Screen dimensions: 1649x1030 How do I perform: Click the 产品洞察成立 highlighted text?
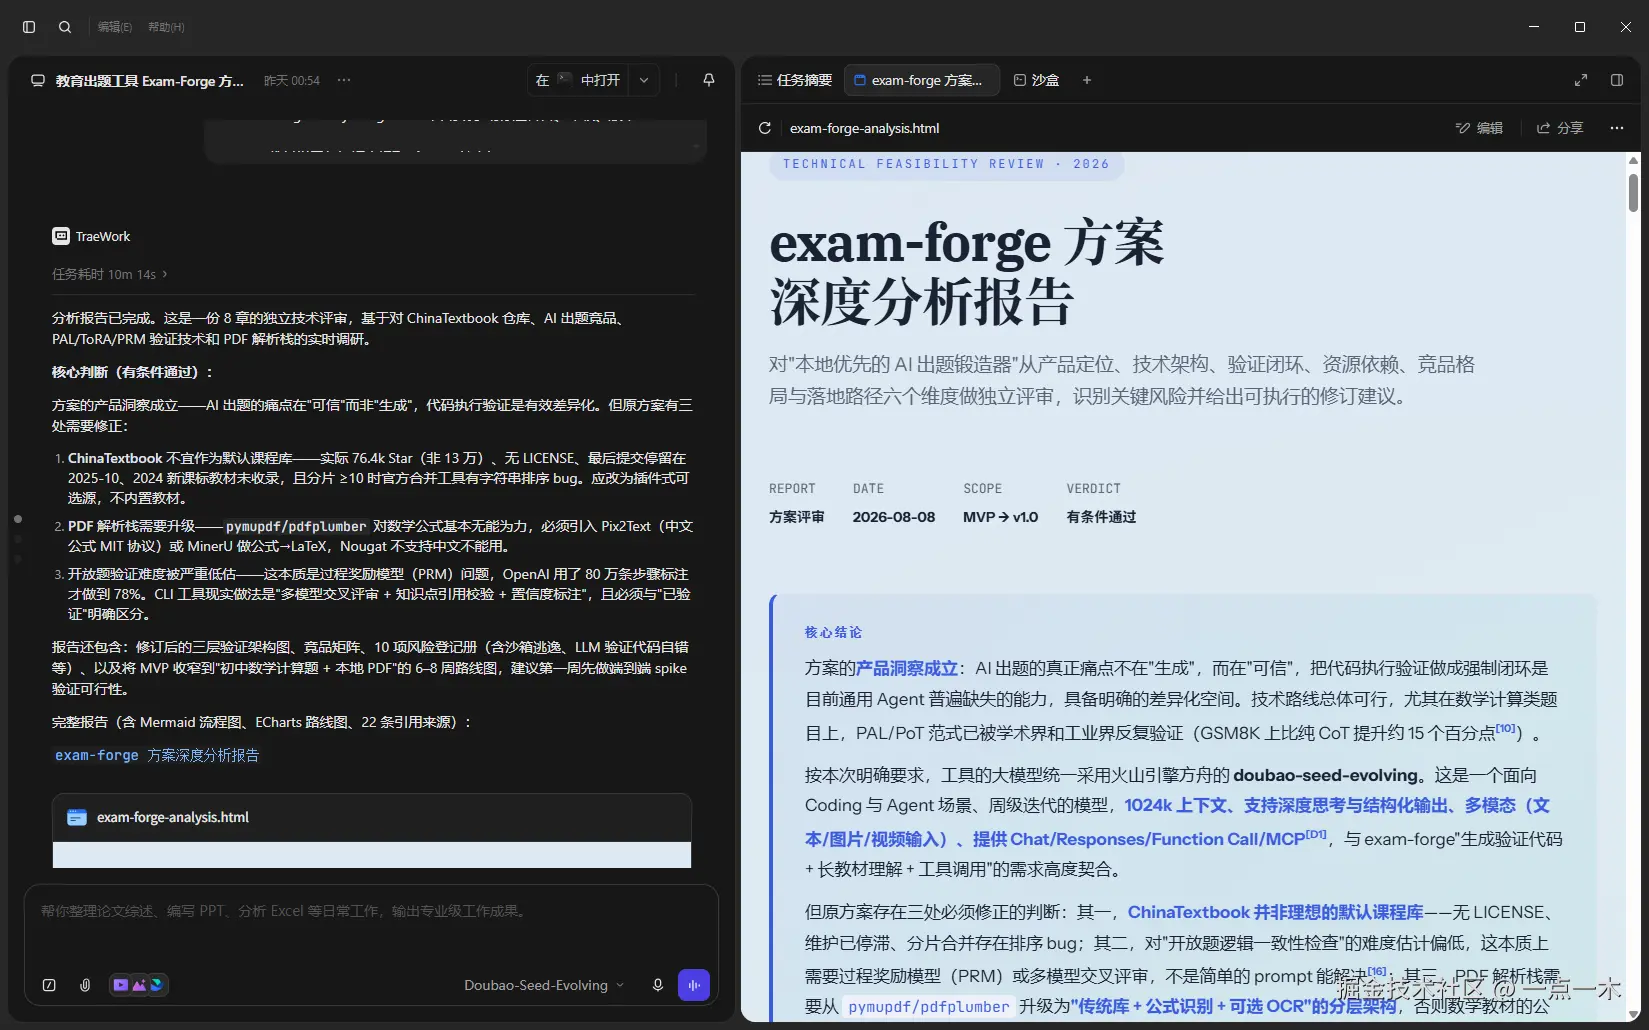(907, 668)
